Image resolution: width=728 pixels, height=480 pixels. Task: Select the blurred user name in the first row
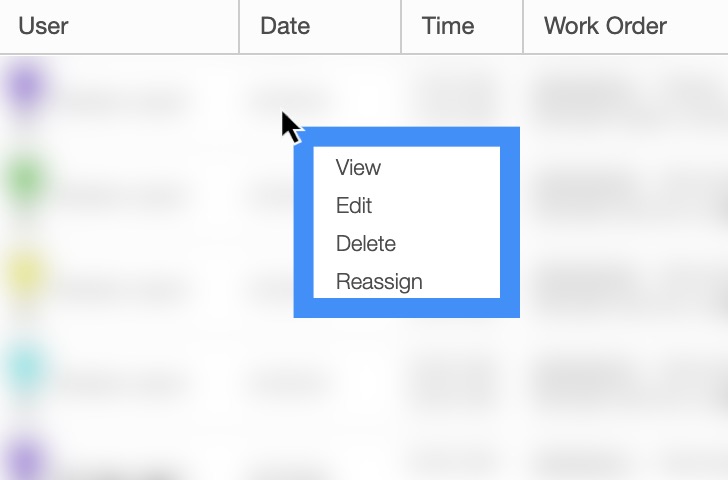122,100
